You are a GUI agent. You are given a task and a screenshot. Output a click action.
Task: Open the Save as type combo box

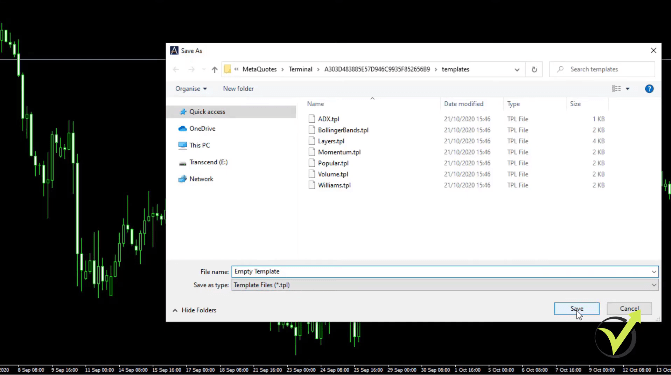click(445, 285)
